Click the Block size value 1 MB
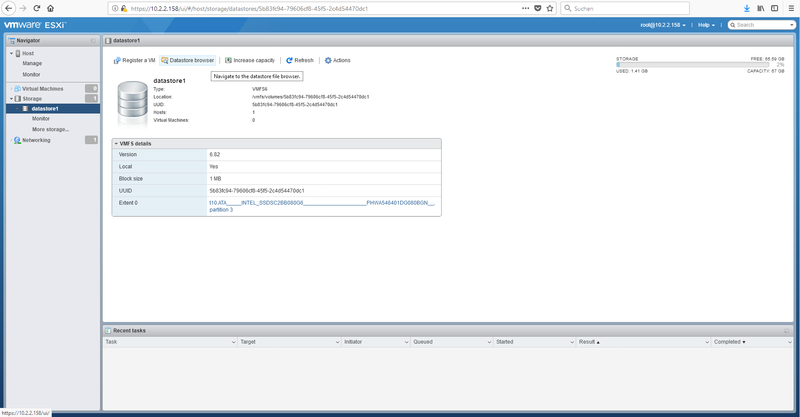The width and height of the screenshot is (800, 417). click(215, 179)
